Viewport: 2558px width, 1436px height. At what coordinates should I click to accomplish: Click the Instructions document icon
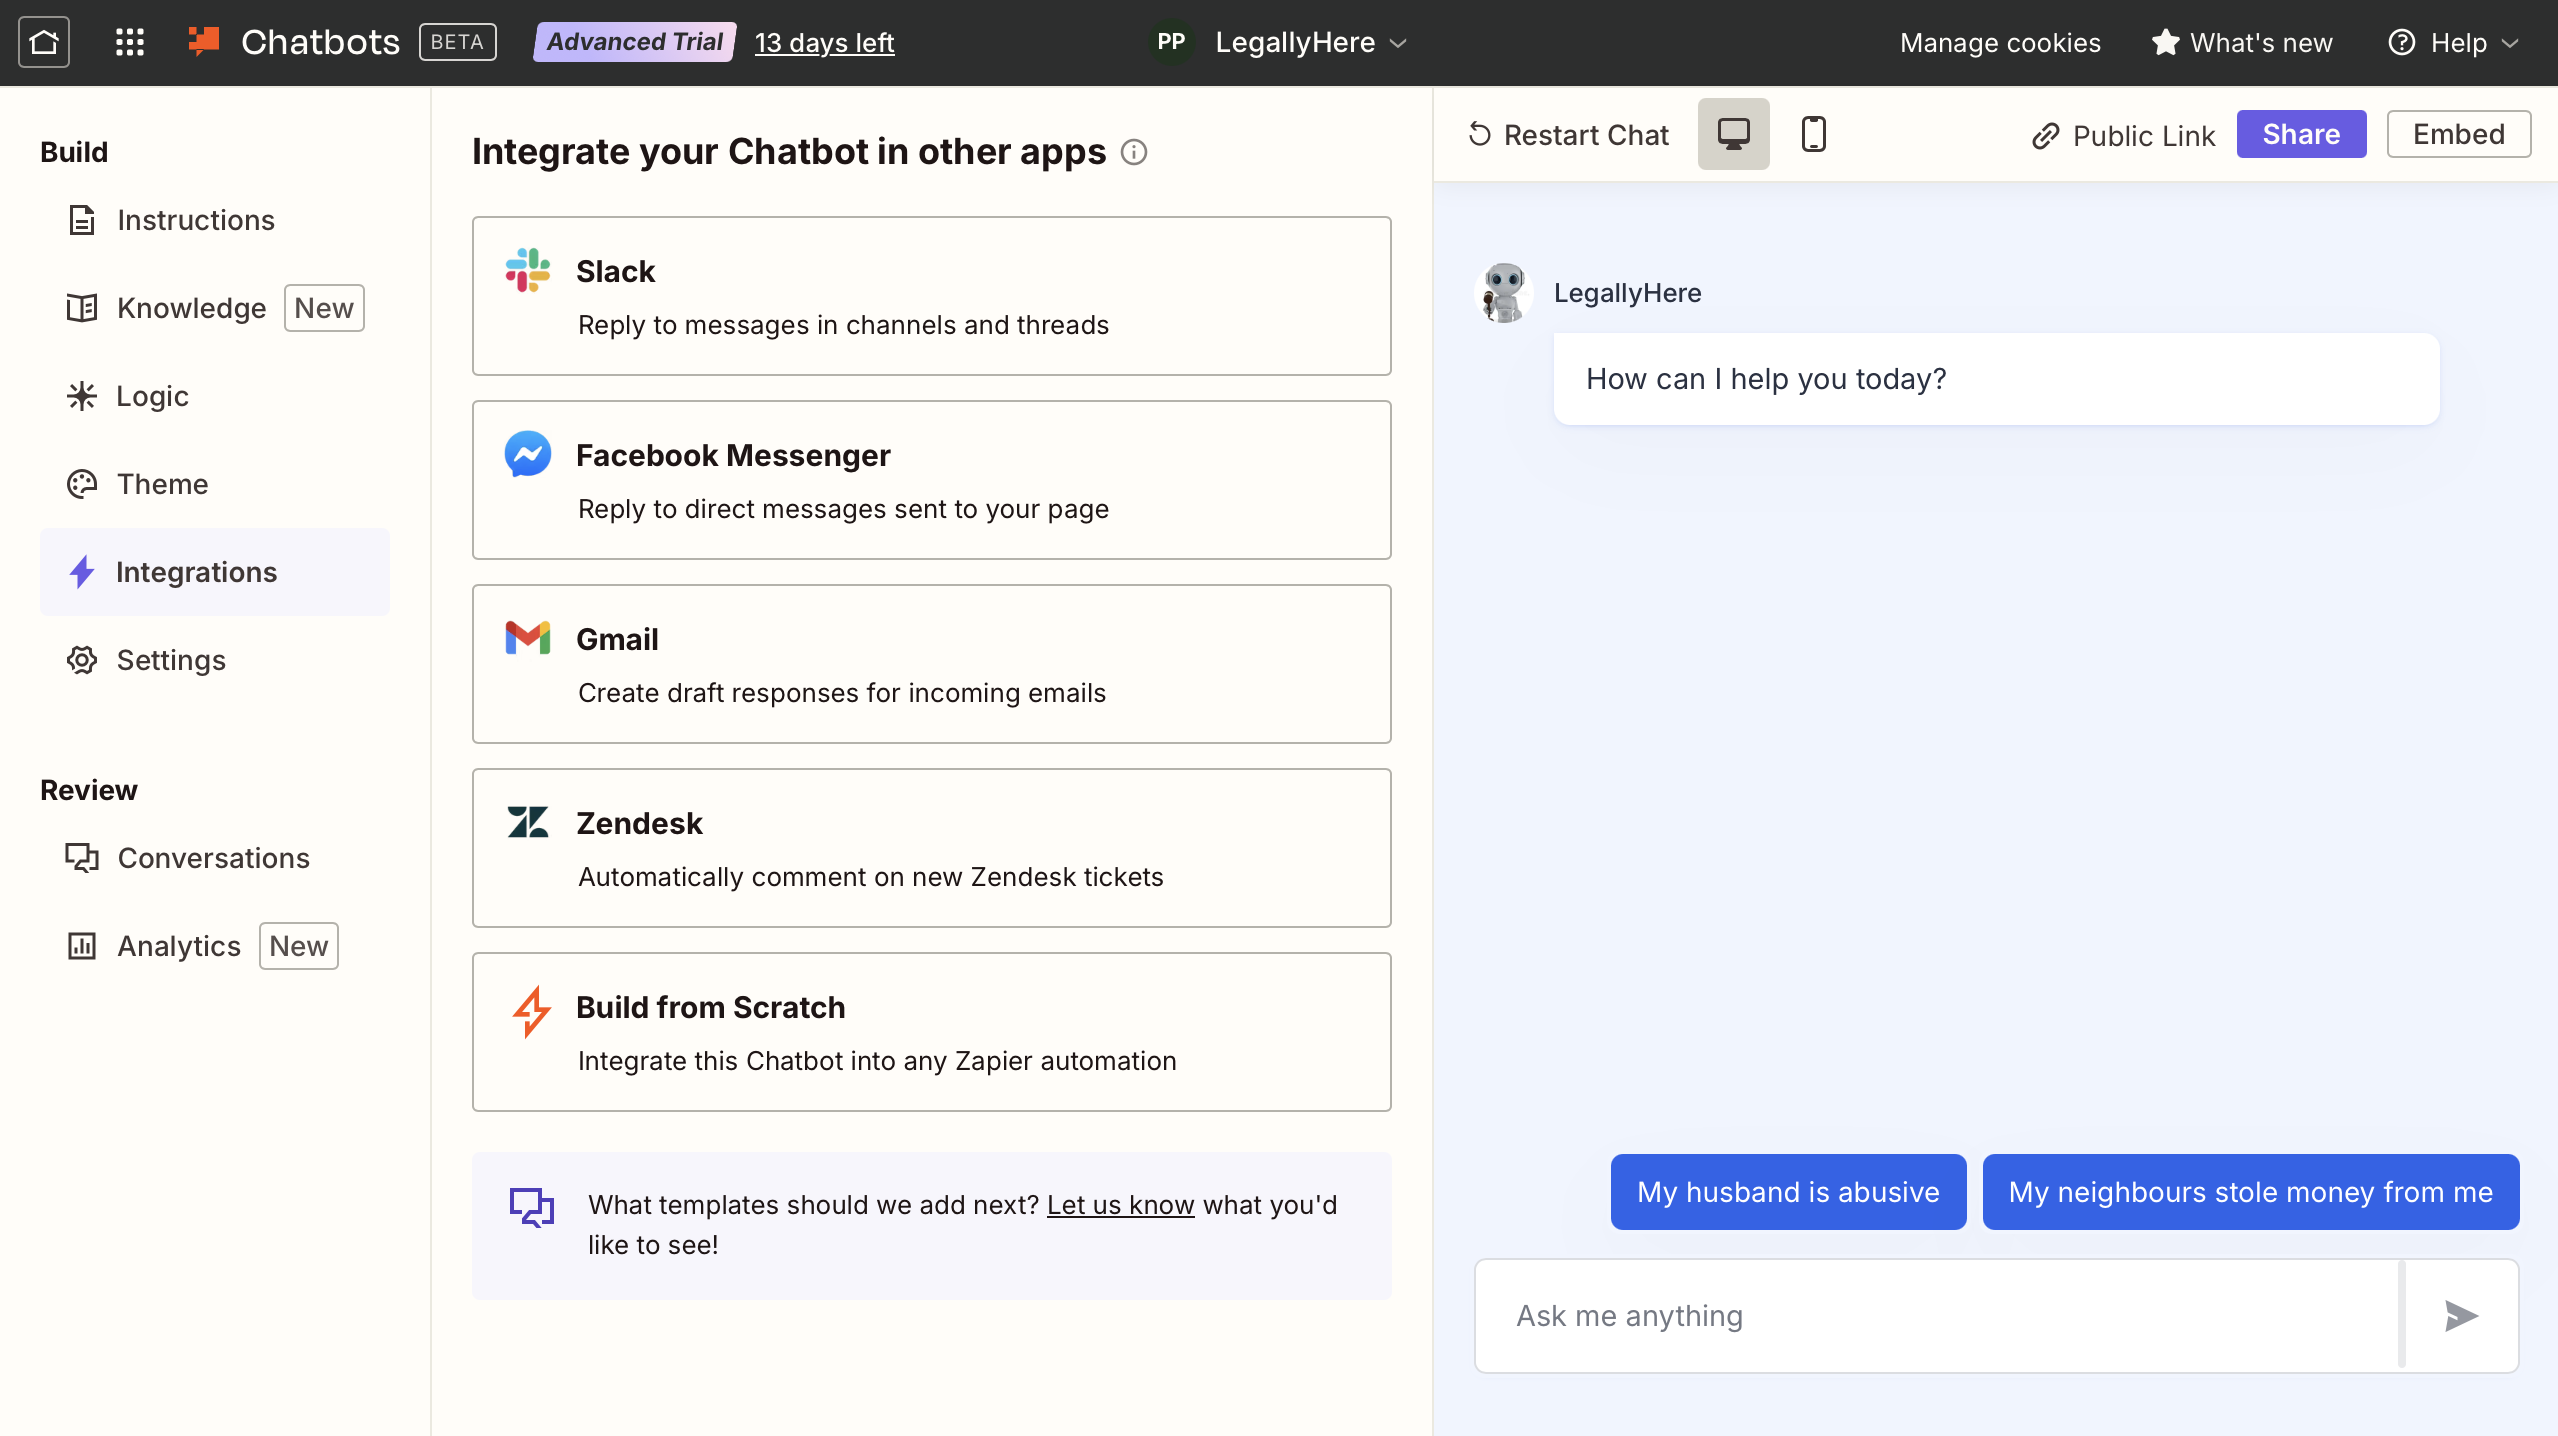point(82,220)
